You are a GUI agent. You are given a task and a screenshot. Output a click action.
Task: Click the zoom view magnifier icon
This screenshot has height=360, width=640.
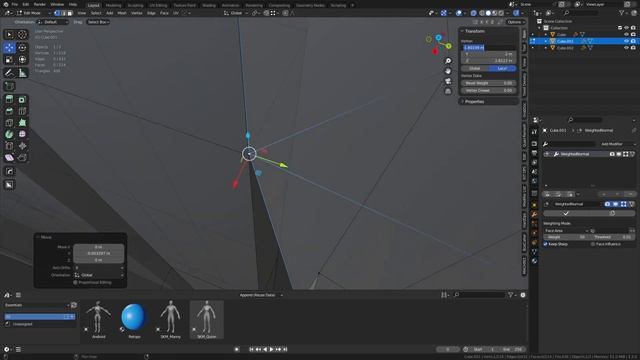tap(448, 61)
